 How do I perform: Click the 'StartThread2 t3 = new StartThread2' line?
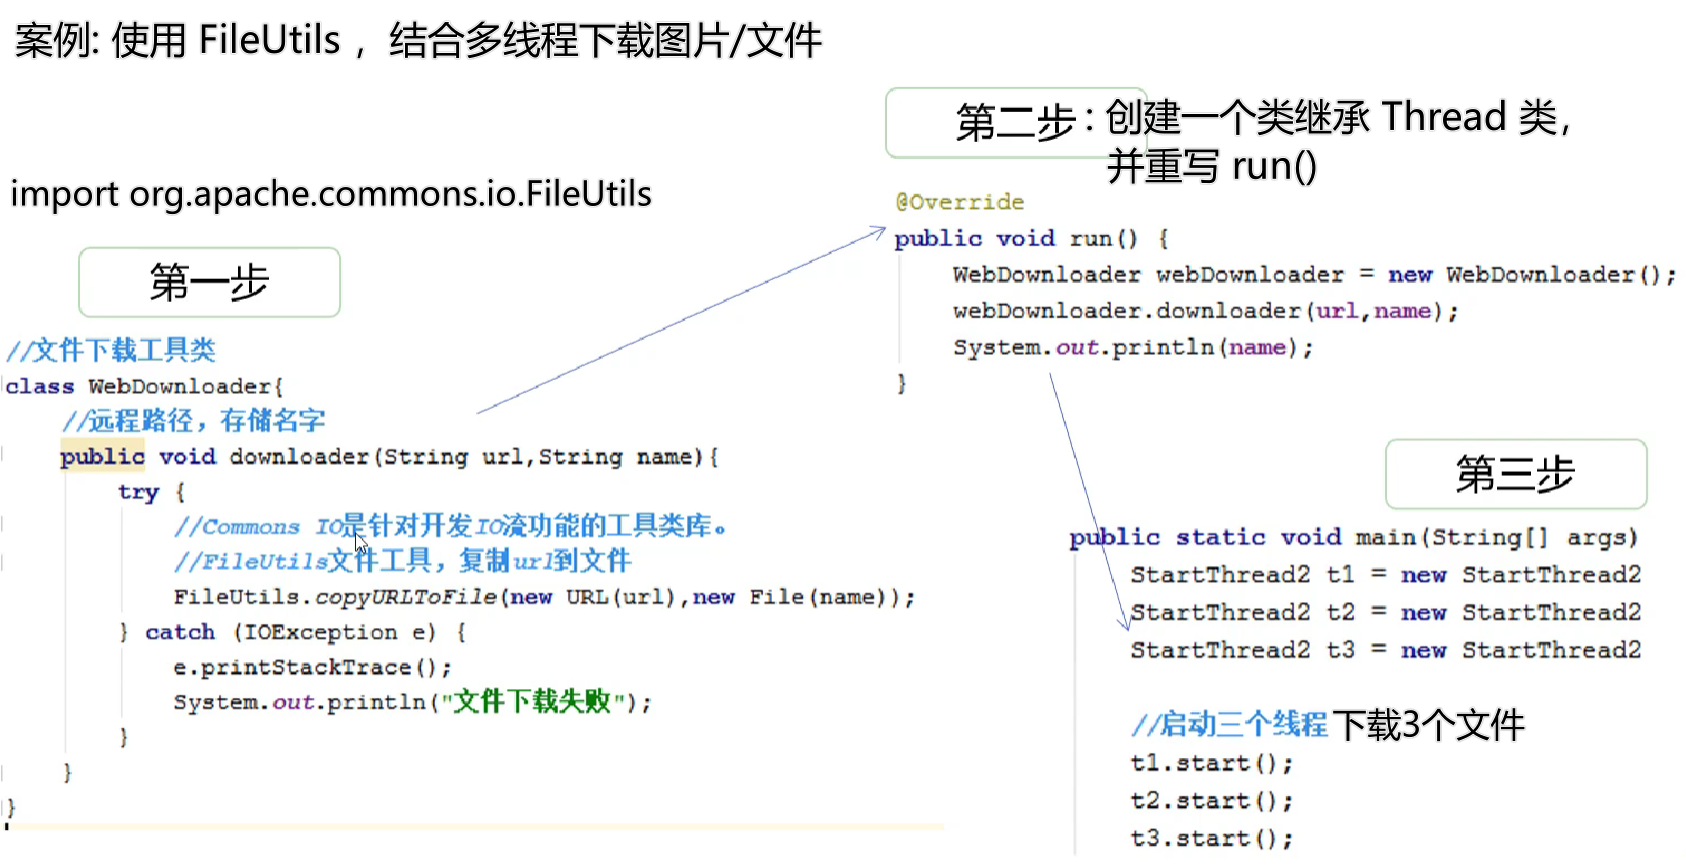pyautogui.click(x=1386, y=651)
